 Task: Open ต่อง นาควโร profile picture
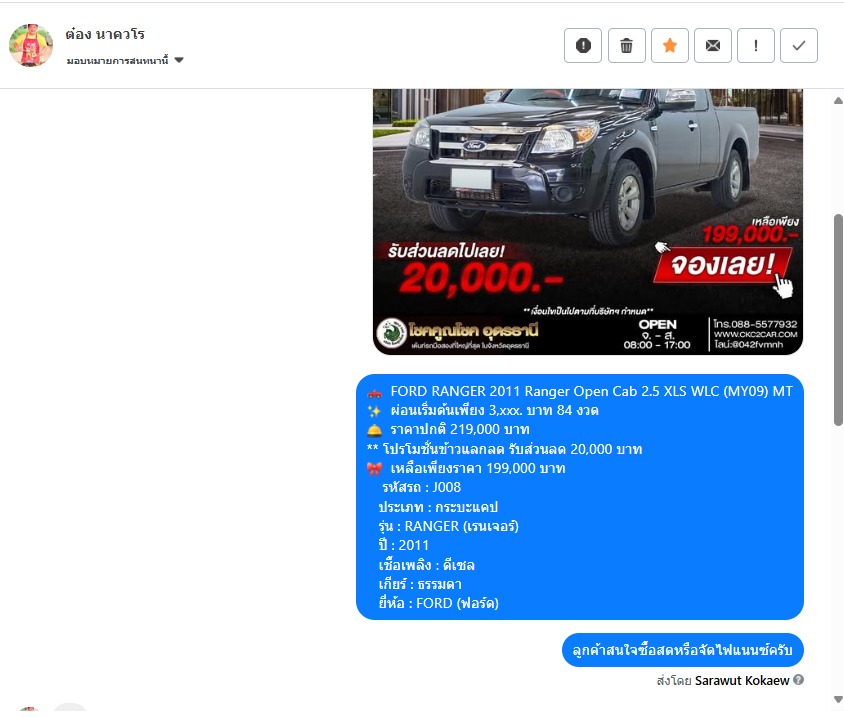point(31,45)
